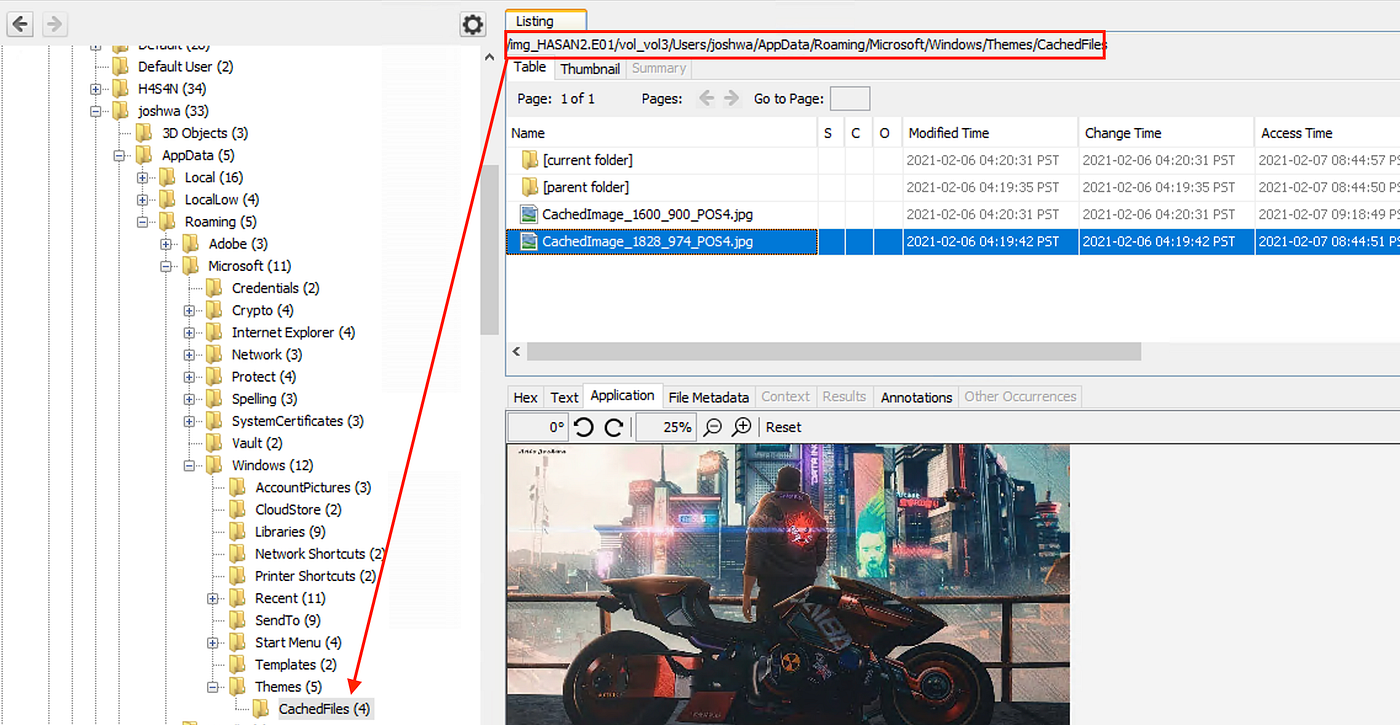Screen dimensions: 1400x725
Task: Click the Go to Page input field
Action: 850,98
